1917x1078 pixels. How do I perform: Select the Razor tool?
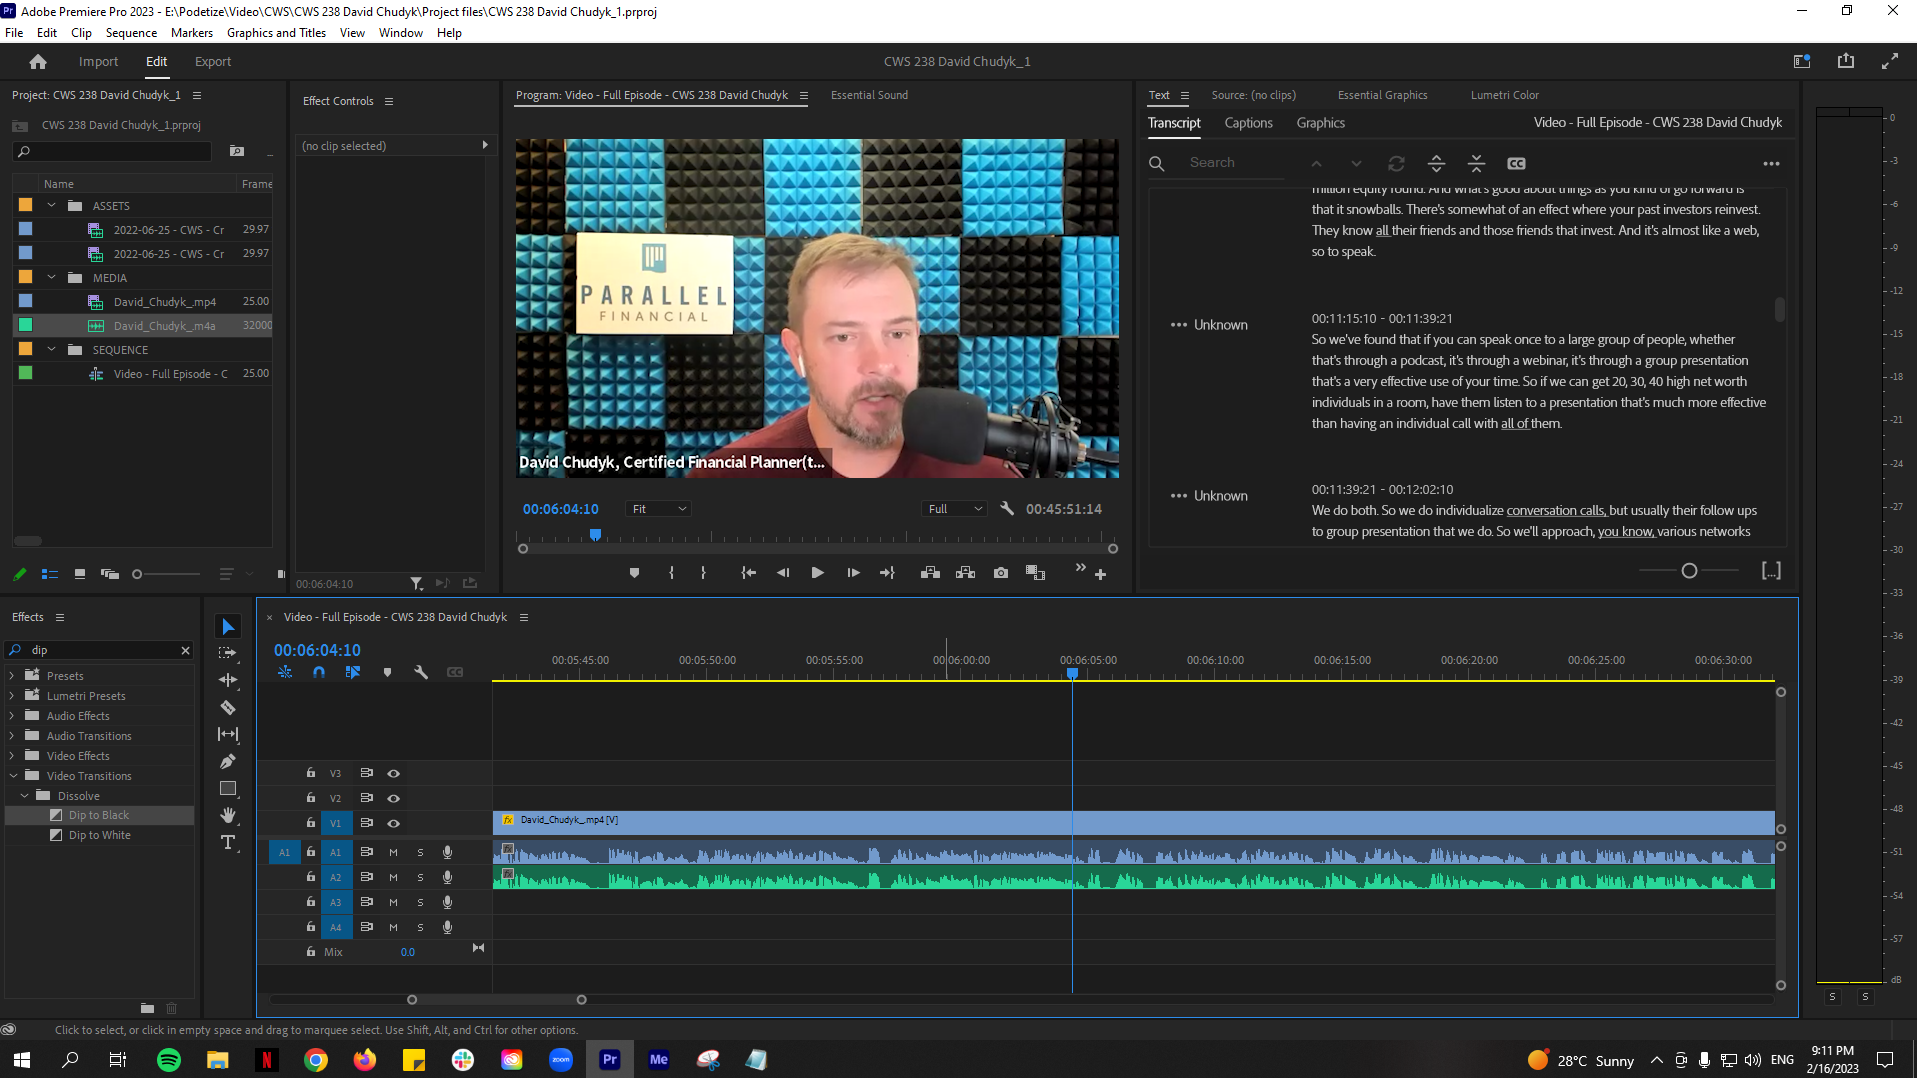228,707
